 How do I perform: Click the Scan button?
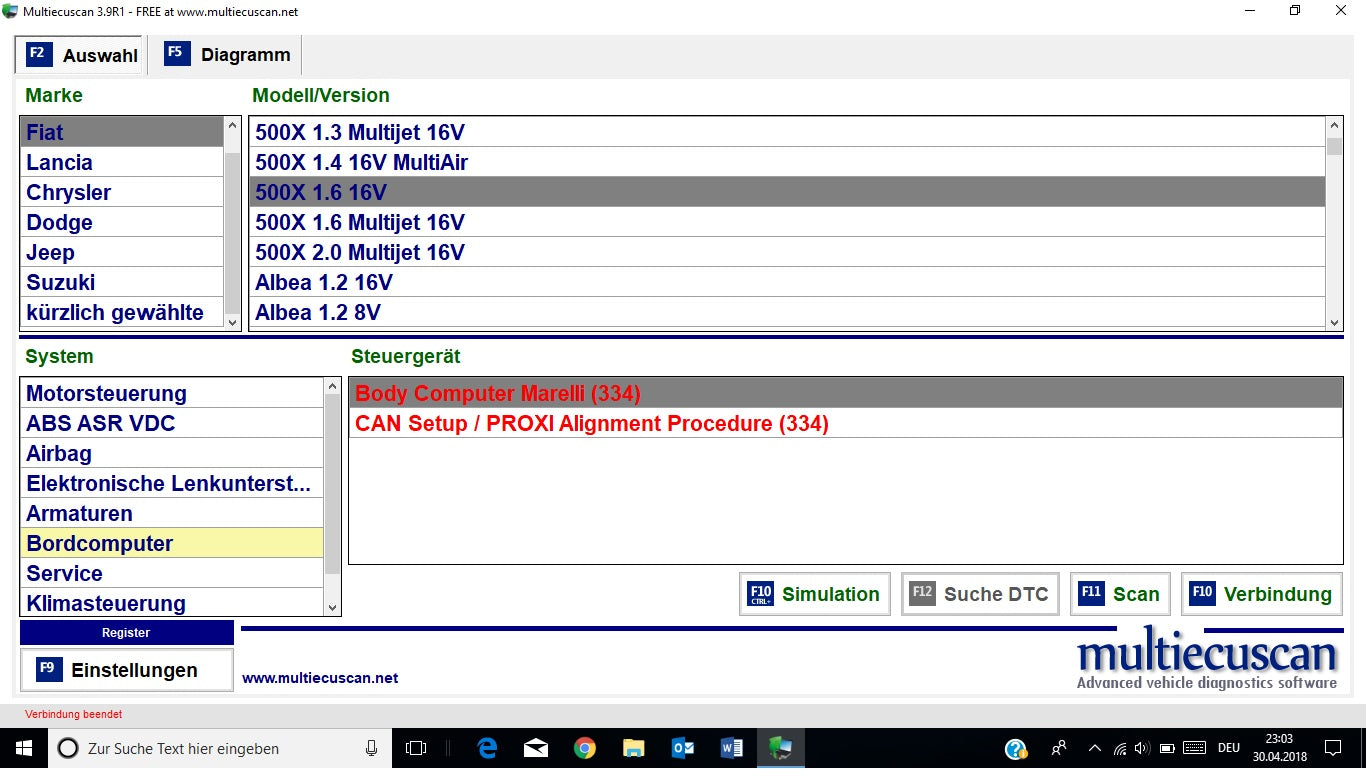(x=1120, y=594)
